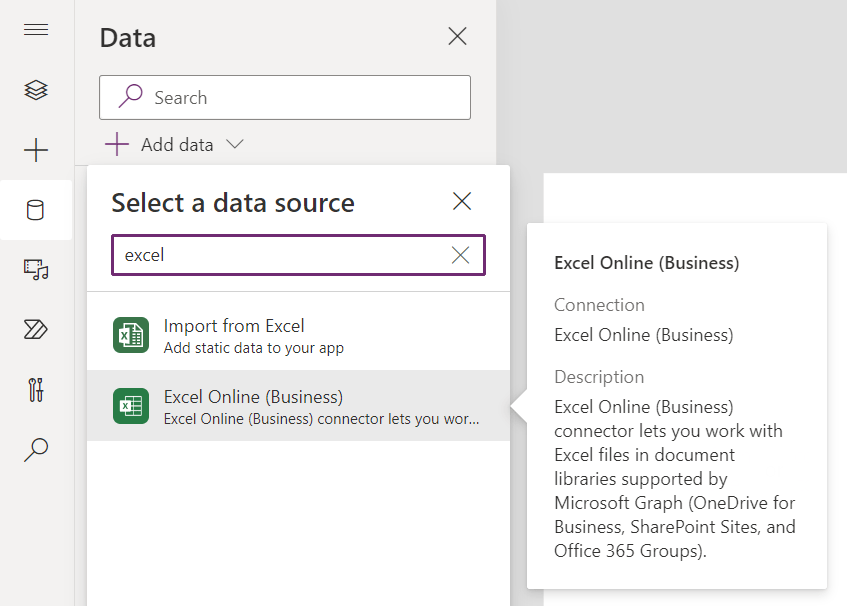Click the Search magnifier in left sidebar
The height and width of the screenshot is (606, 847).
coord(36,449)
